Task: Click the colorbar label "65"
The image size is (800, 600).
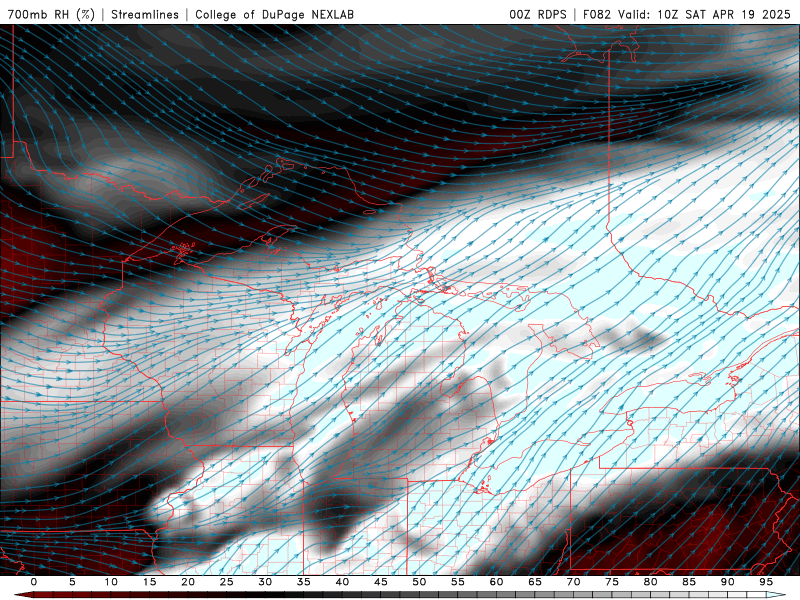Action: tap(535, 582)
